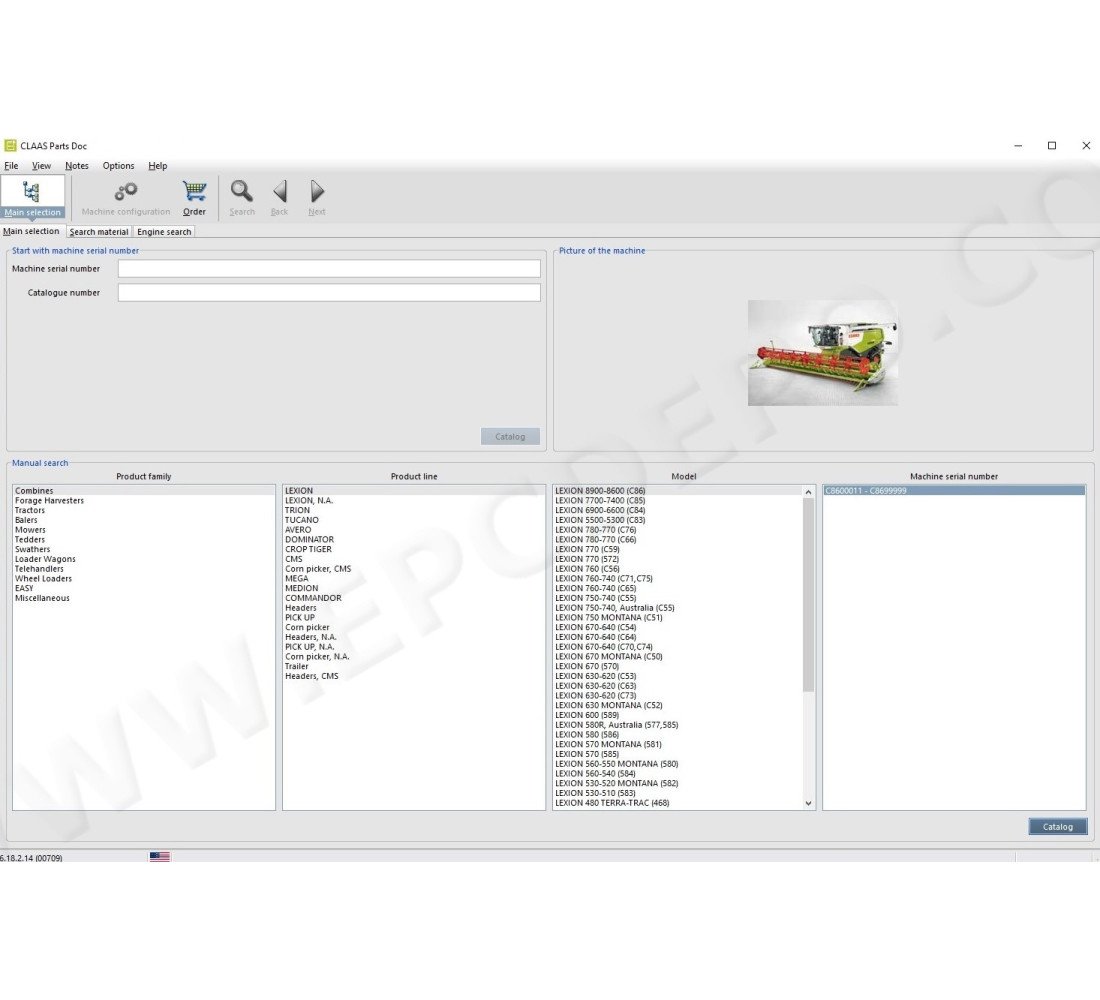Select MEDION product line

click(414, 589)
